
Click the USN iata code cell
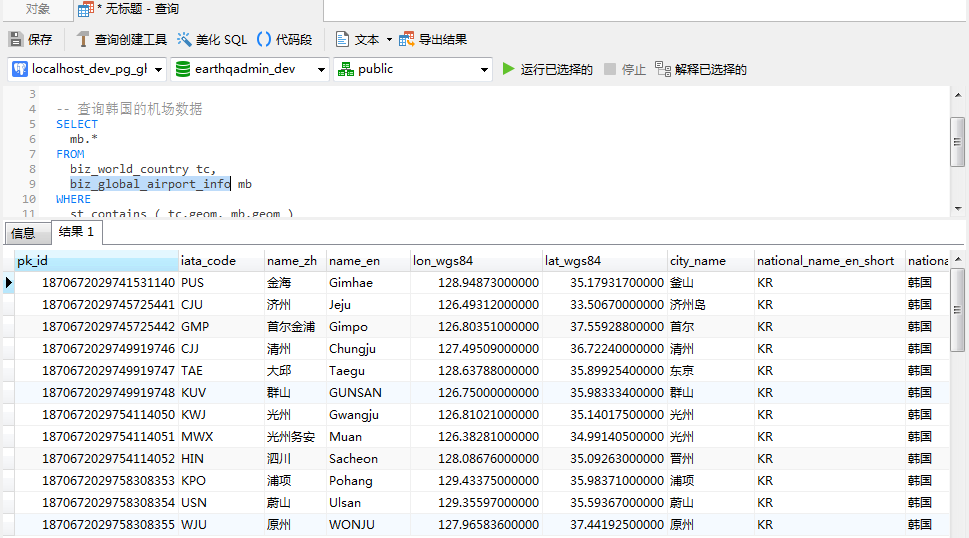(x=221, y=503)
